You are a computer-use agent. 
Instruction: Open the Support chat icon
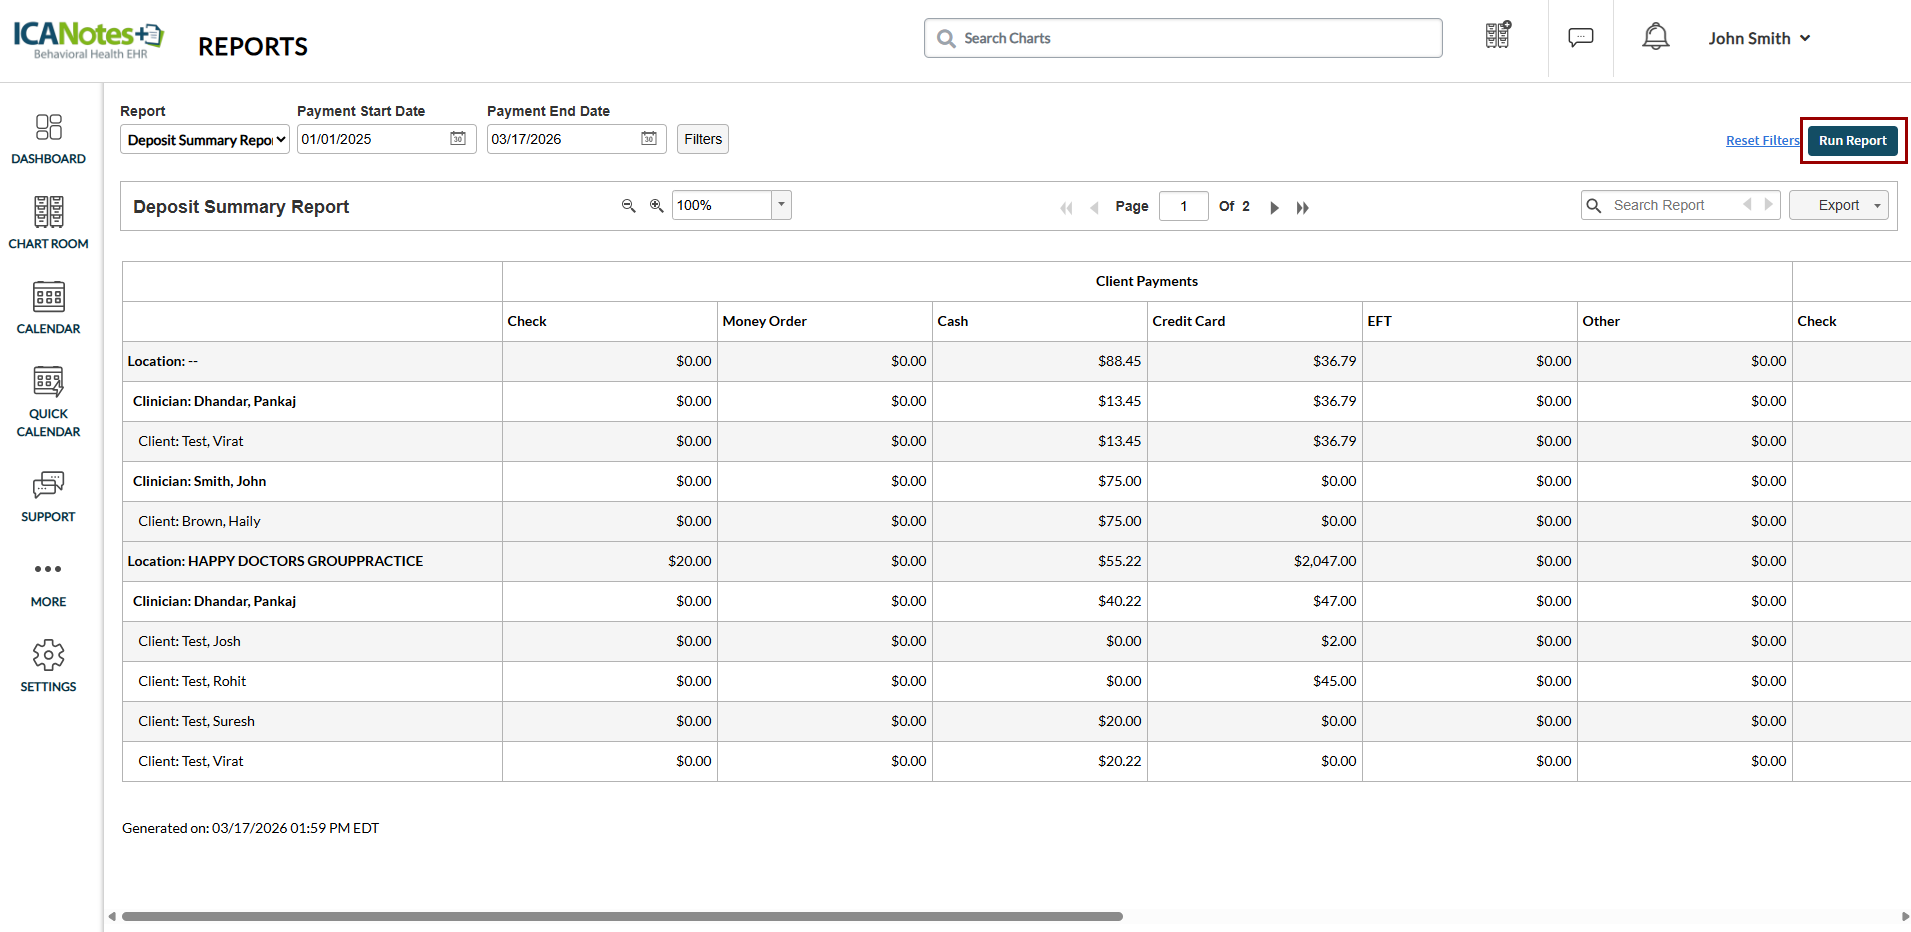pos(48,496)
